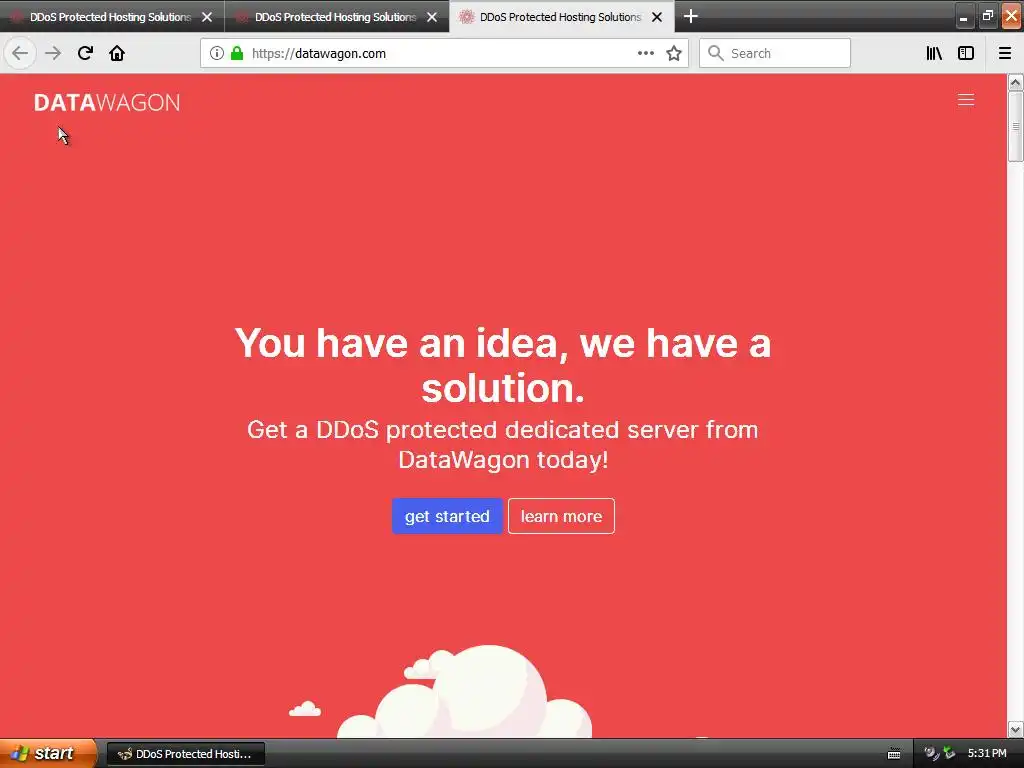Go back to the previous page

coord(20,54)
